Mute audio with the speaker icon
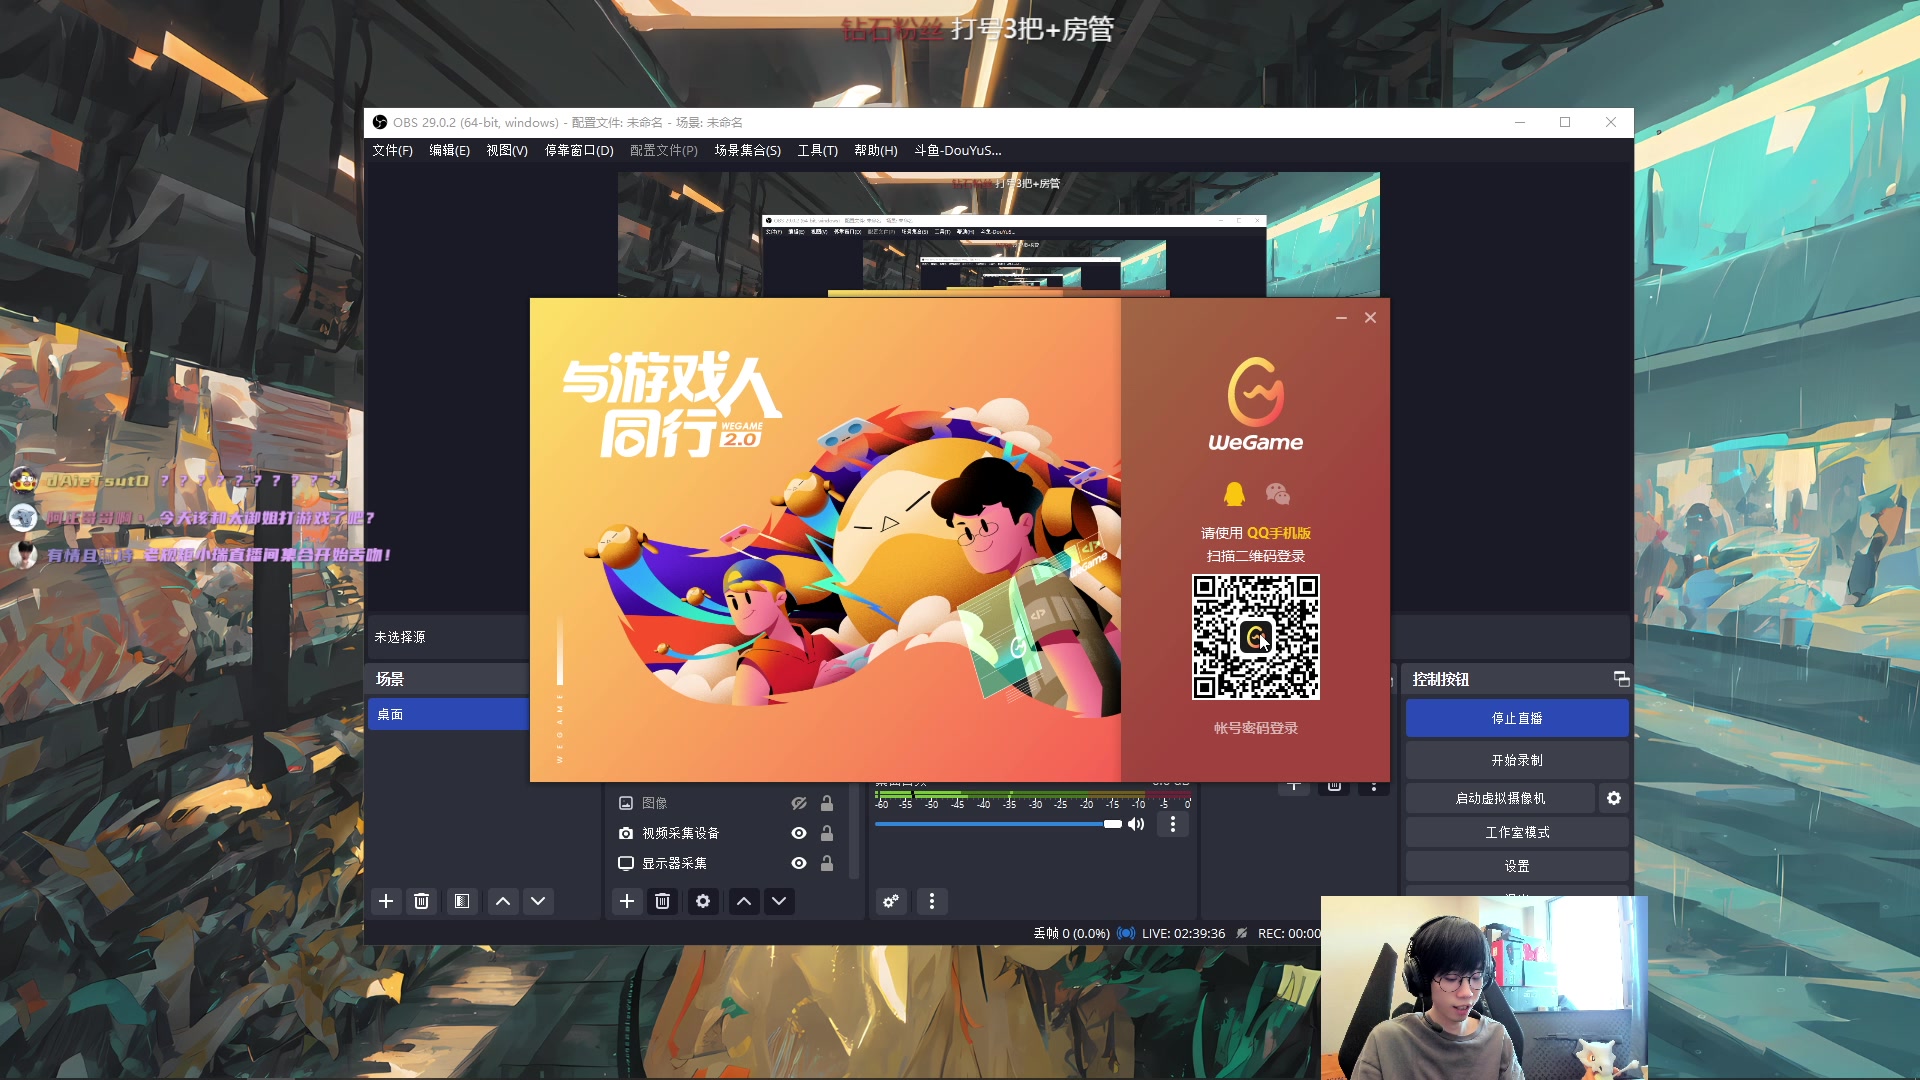 click(1136, 824)
